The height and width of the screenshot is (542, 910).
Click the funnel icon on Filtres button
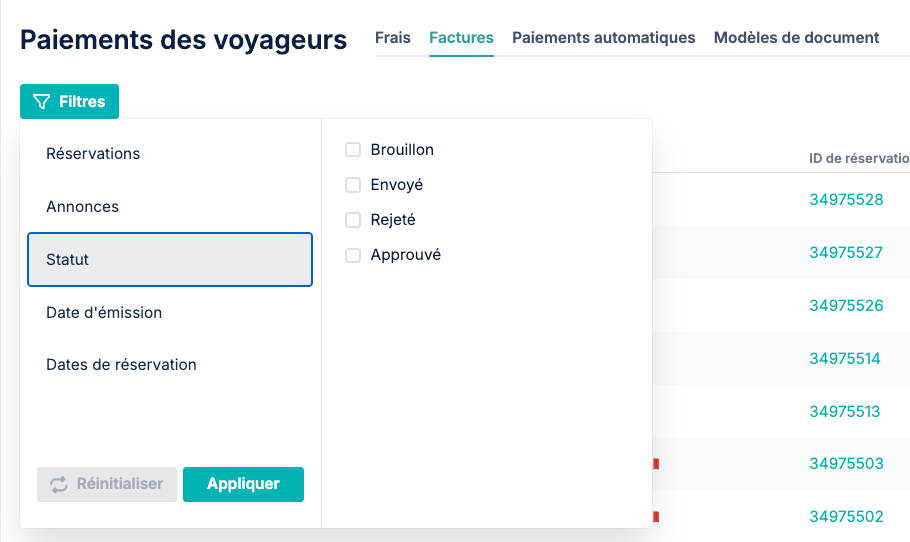[x=41, y=102]
